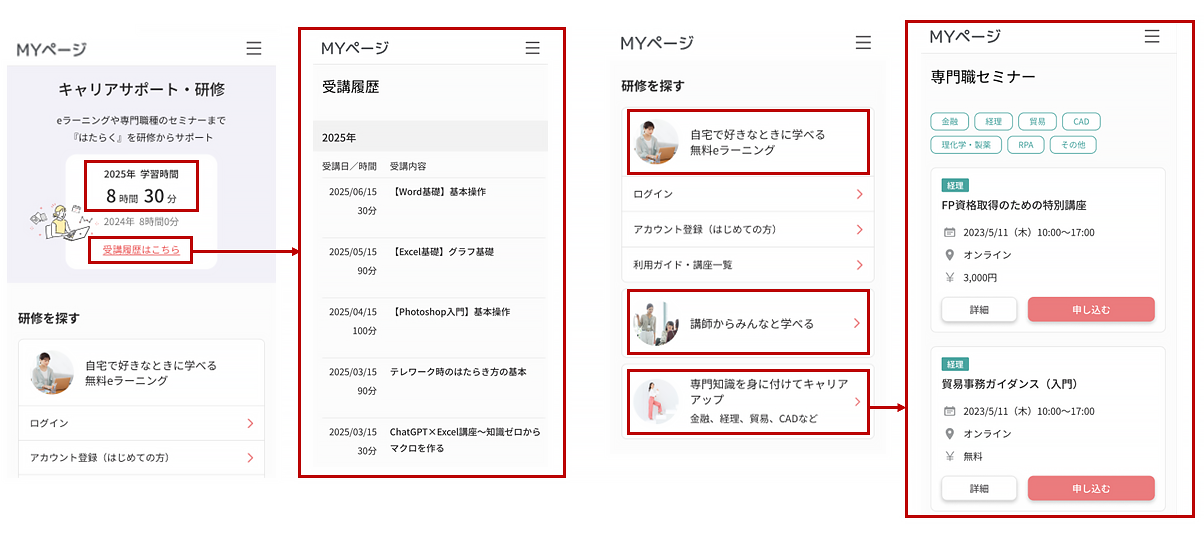Open the 【Word基礎】基本操作 history entry
Image resolution: width=1204 pixels, height=534 pixels.
[439, 192]
